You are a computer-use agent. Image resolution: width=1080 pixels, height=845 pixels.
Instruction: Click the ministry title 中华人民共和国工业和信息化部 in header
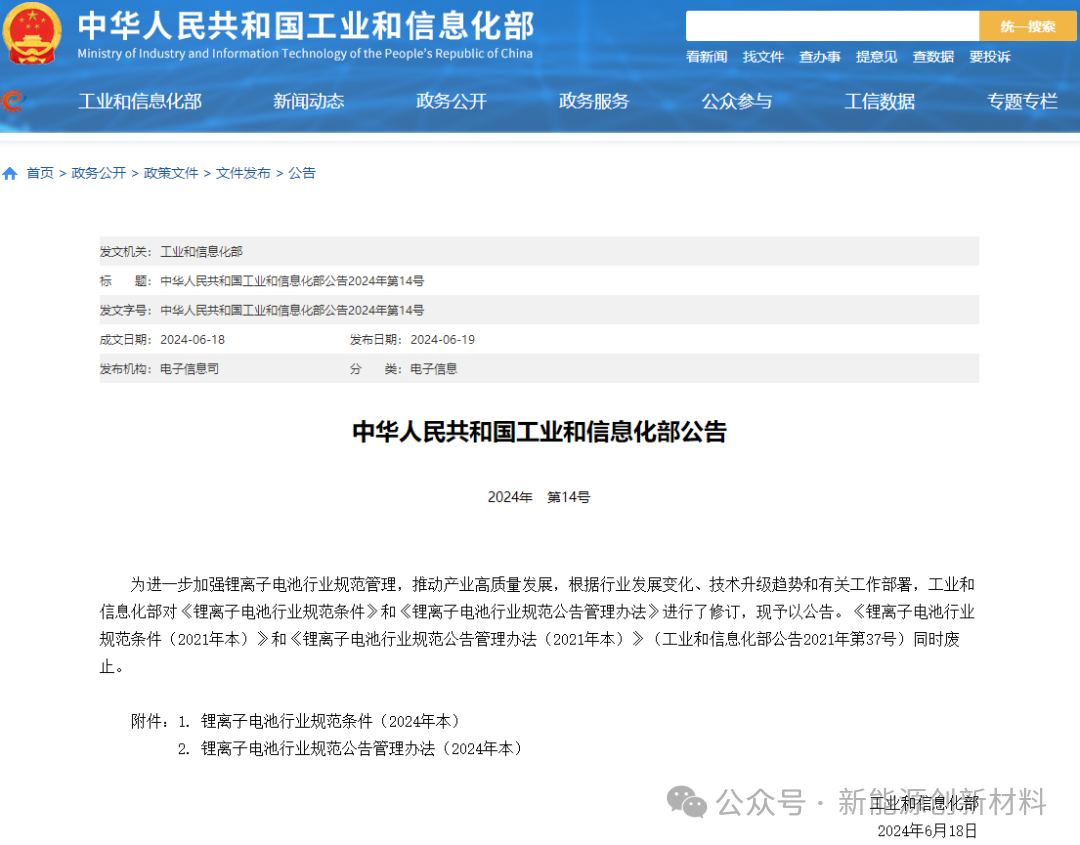[306, 26]
